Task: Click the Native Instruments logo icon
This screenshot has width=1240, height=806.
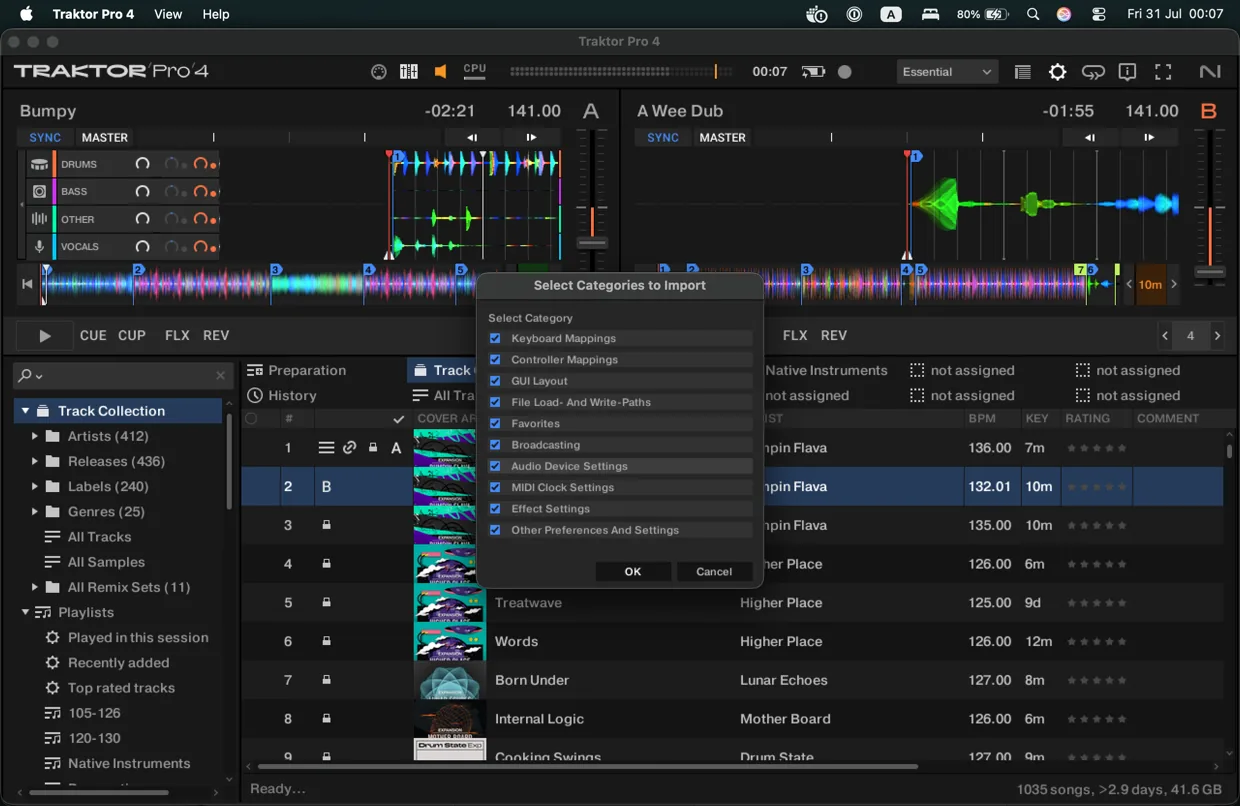Action: 1210,72
